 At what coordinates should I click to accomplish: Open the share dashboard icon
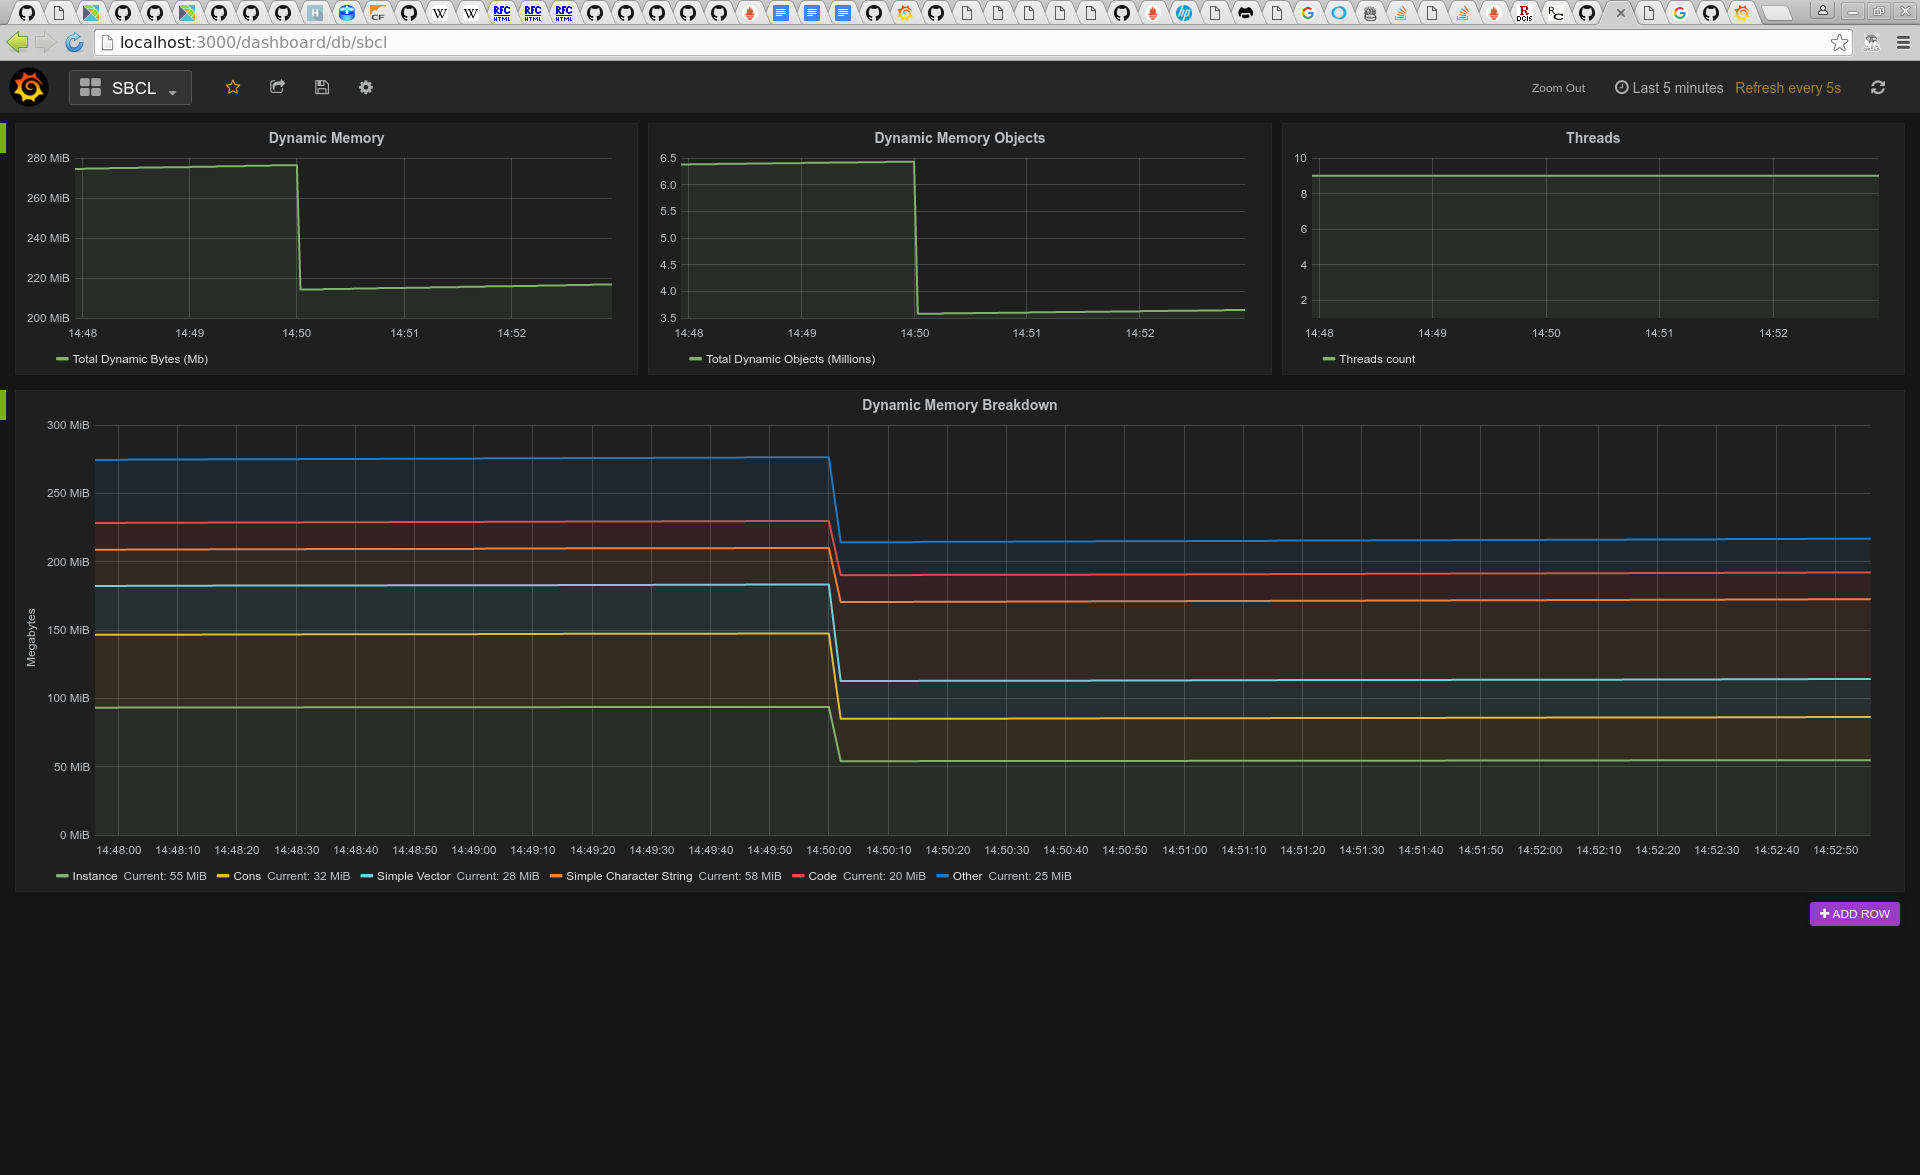tap(277, 87)
